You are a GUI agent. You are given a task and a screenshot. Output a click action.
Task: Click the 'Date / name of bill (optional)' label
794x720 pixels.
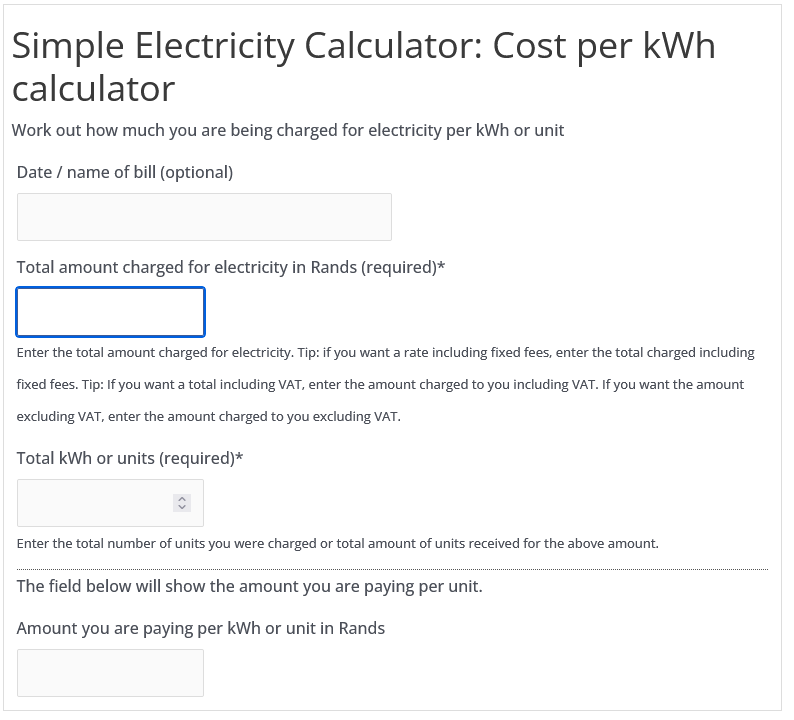[x=125, y=172]
